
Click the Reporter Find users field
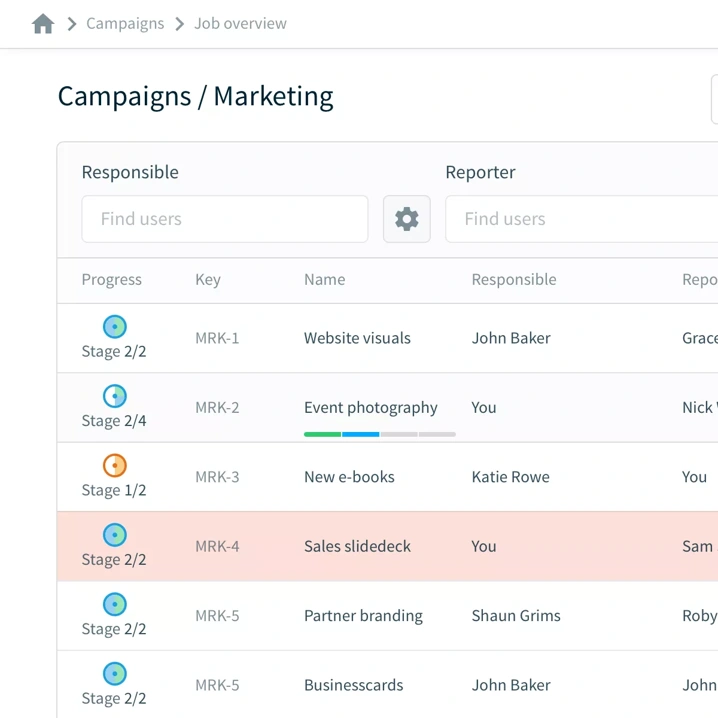point(580,219)
